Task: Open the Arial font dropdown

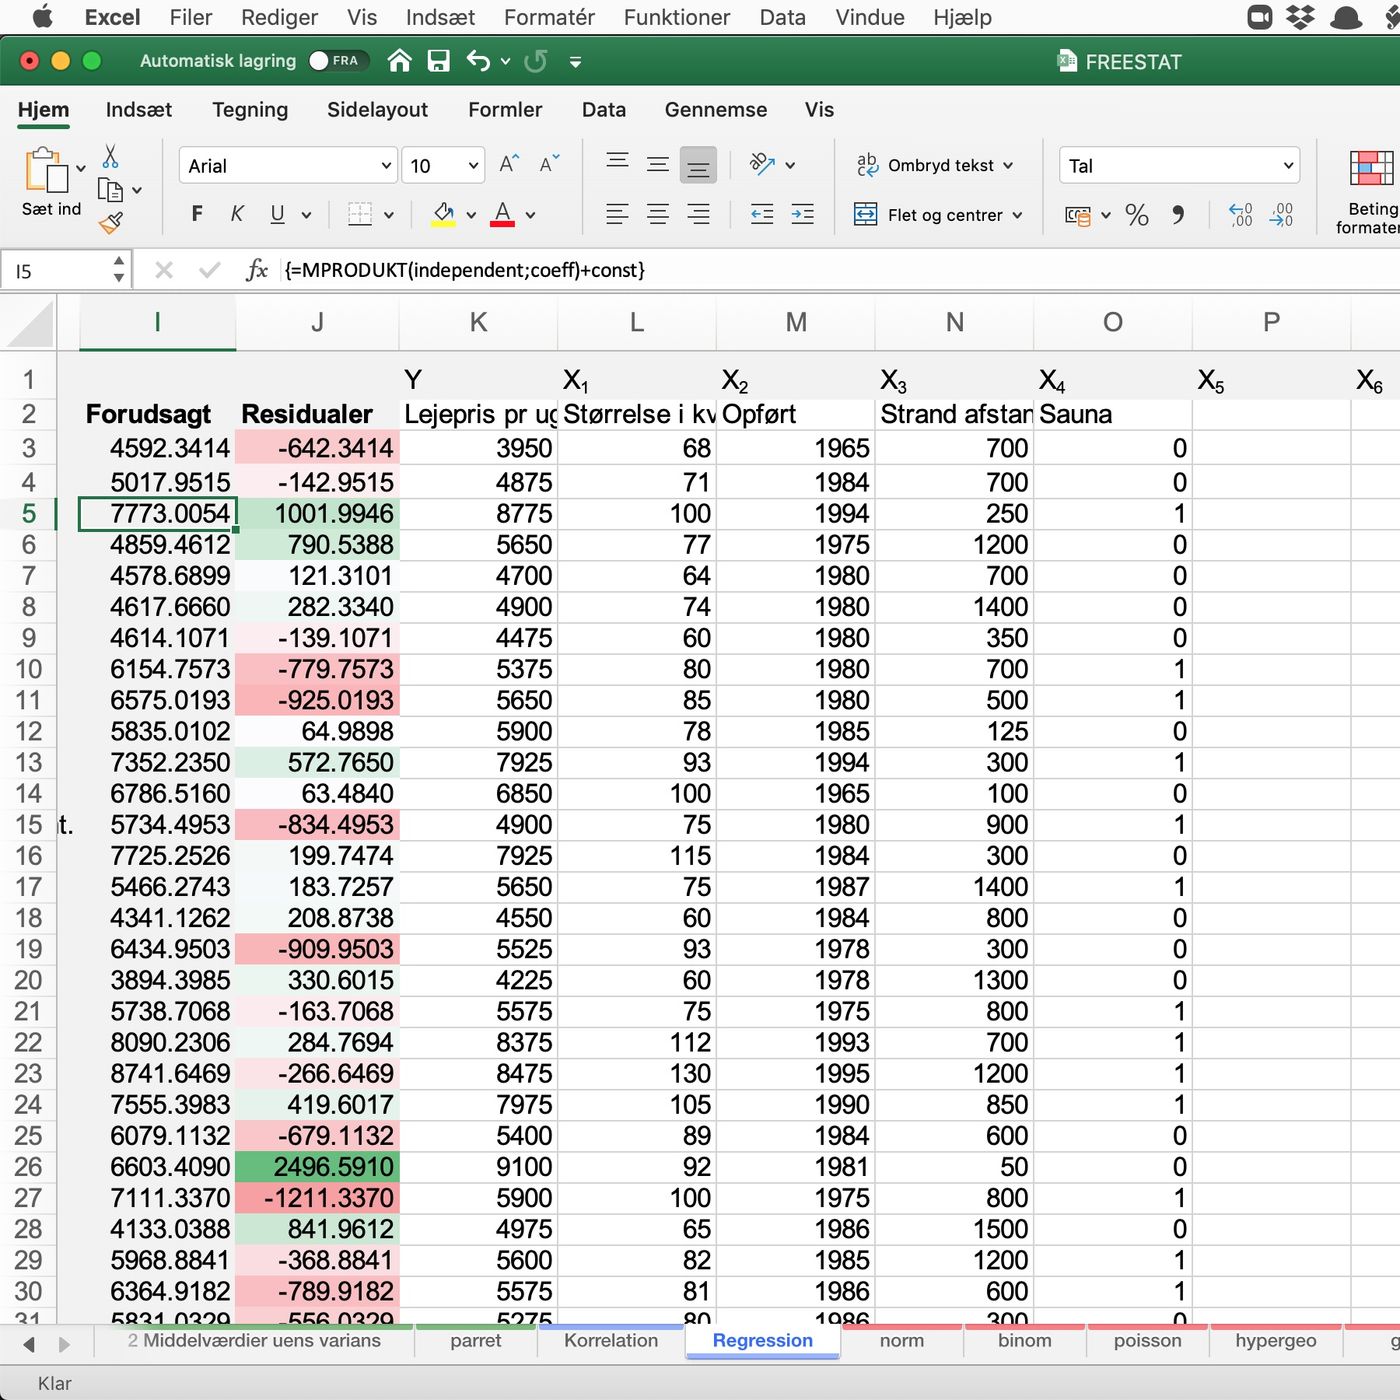Action: coord(385,165)
